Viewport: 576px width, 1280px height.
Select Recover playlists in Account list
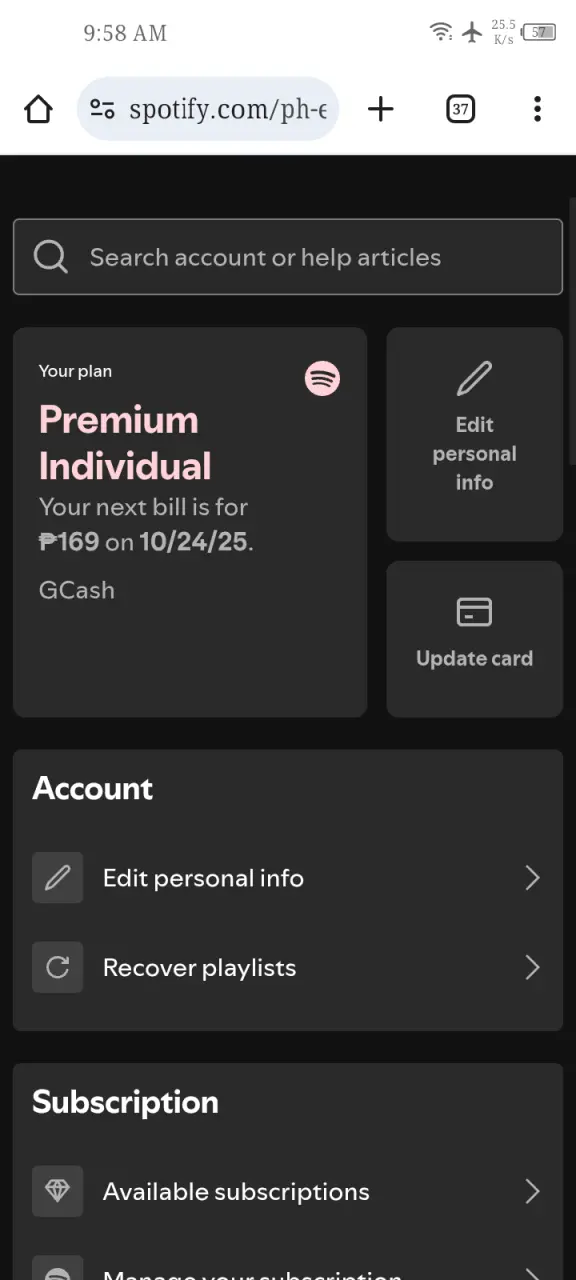(x=288, y=968)
